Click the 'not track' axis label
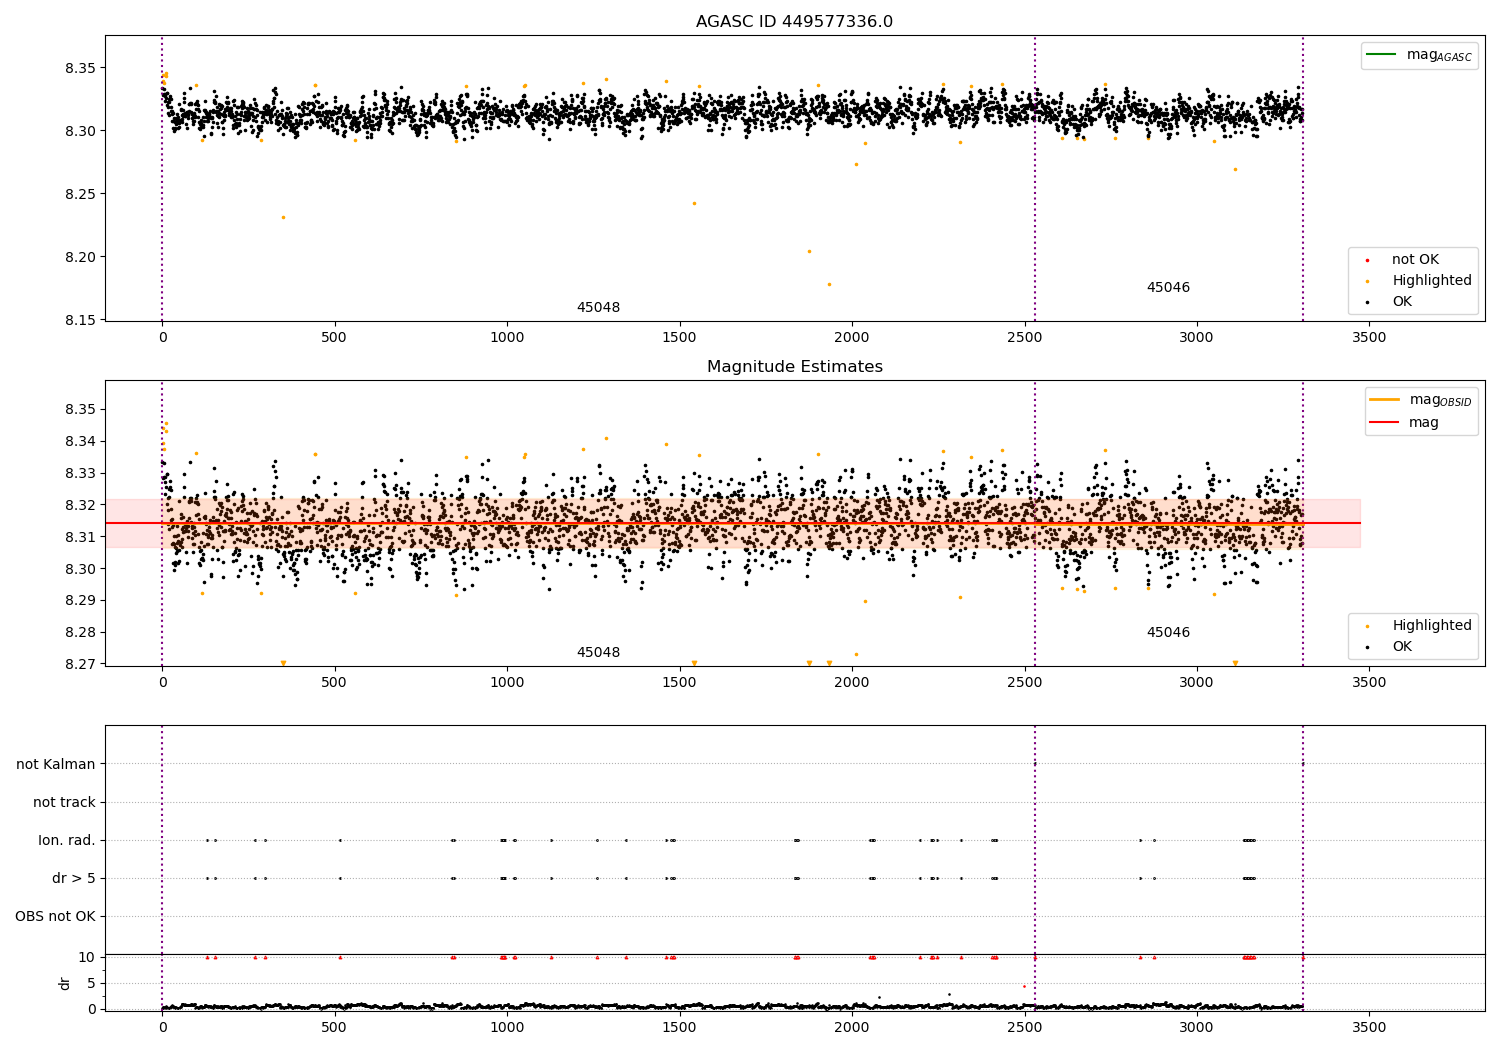 pyautogui.click(x=64, y=803)
